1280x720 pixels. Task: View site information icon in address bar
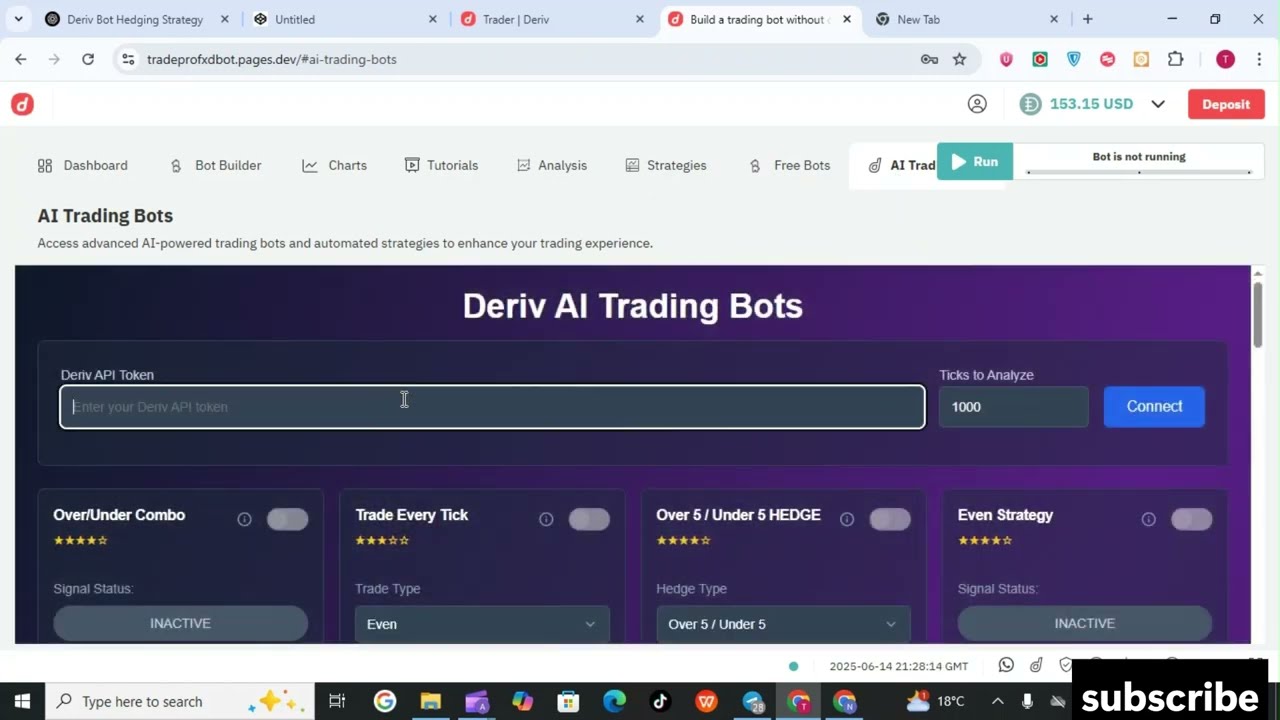128,59
